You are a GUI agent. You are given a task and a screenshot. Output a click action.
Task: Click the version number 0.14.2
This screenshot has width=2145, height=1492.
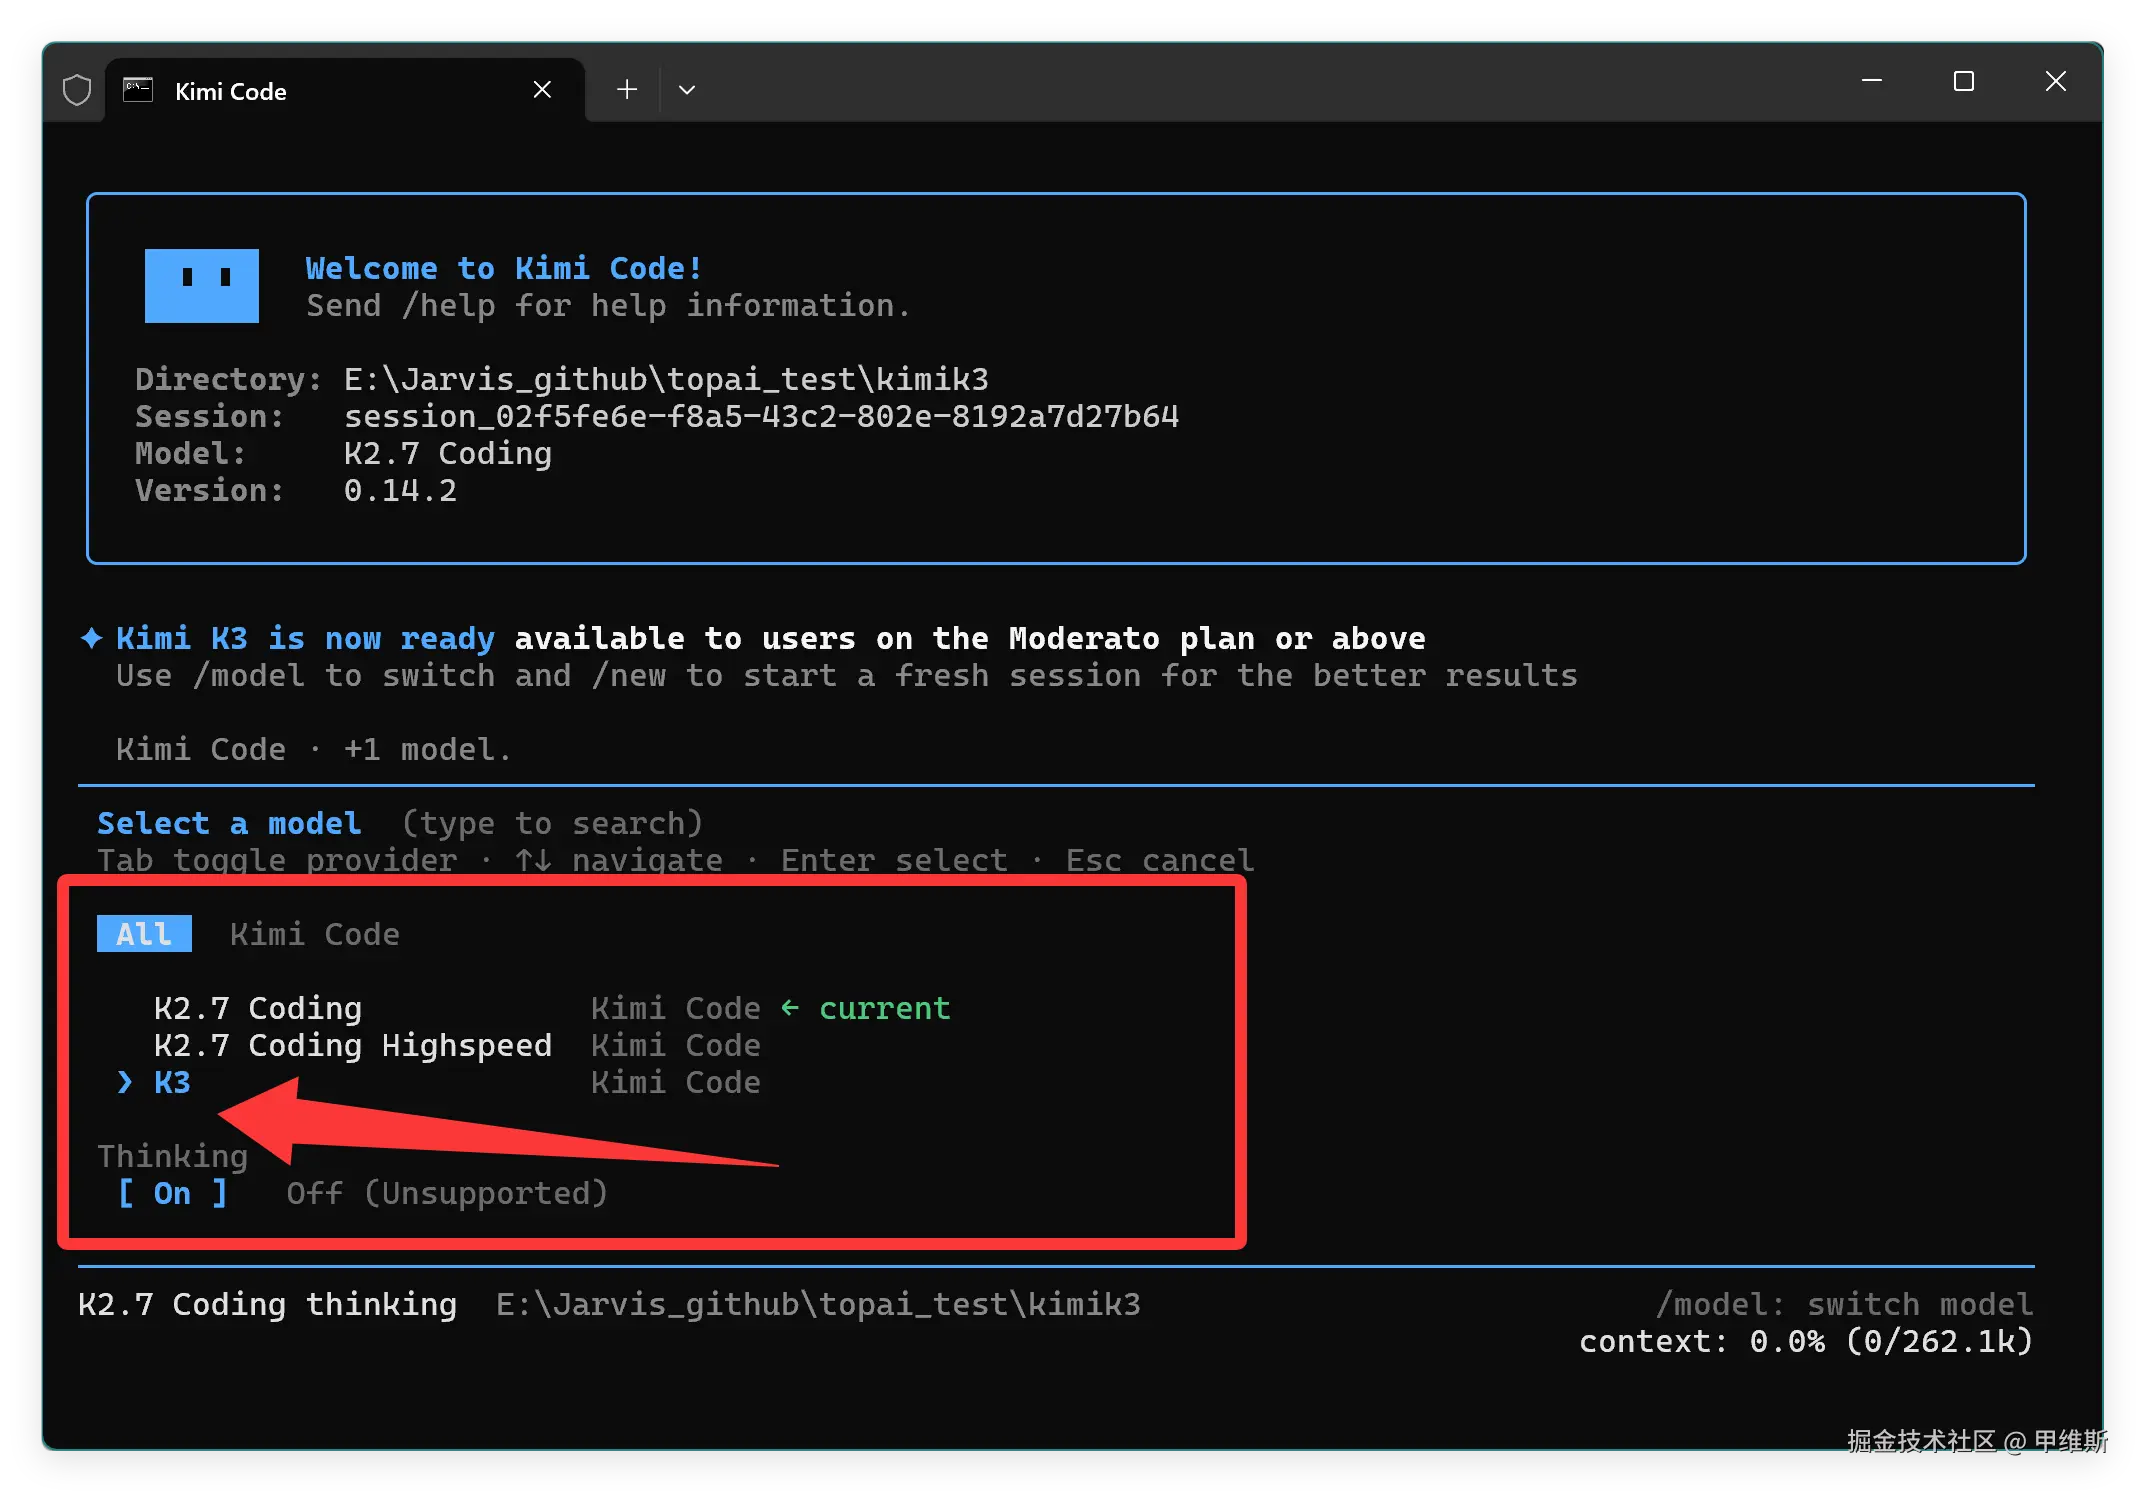tap(400, 490)
